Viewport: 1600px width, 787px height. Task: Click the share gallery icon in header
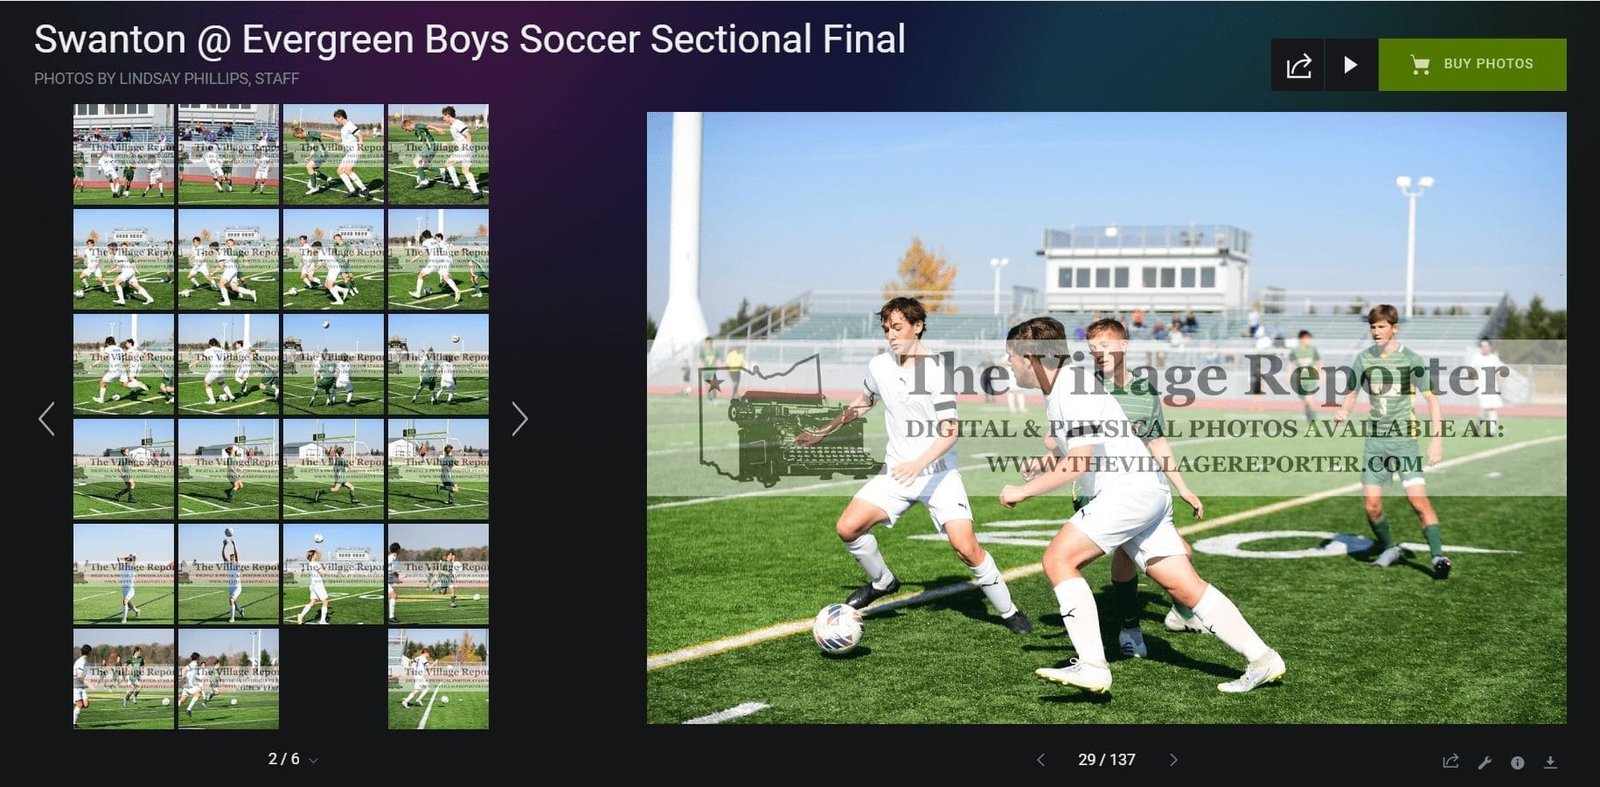[x=1298, y=65]
